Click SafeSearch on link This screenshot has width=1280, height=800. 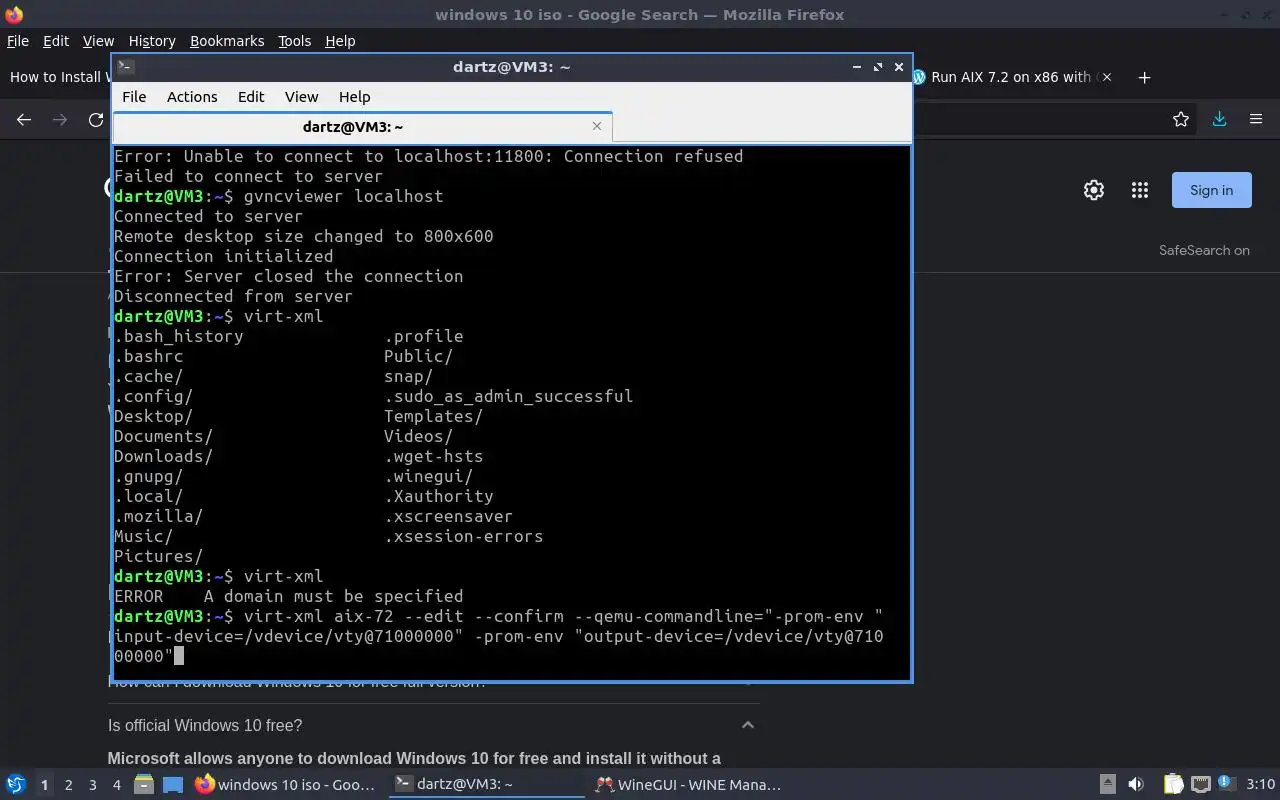[1204, 250]
